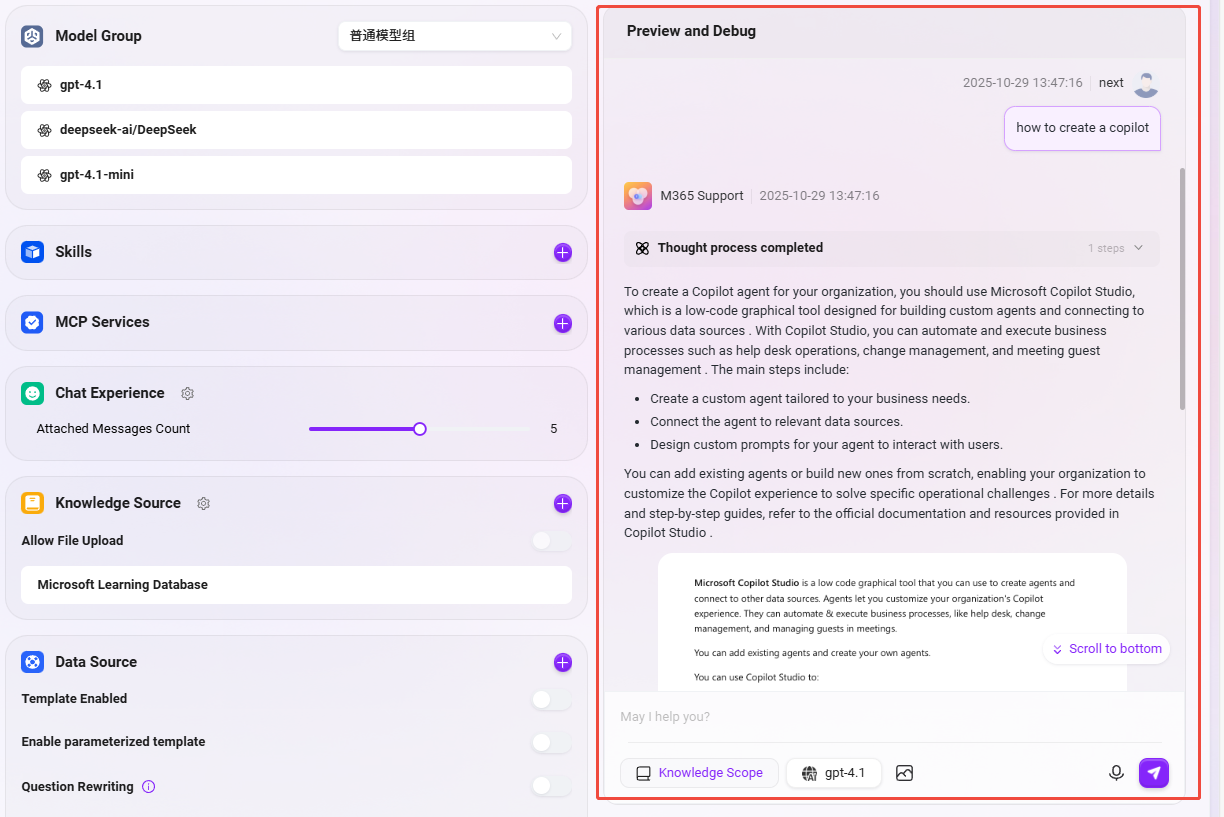Viewport: 1224px width, 817px height.
Task: Click the May I help you input field
Action: tap(860, 717)
